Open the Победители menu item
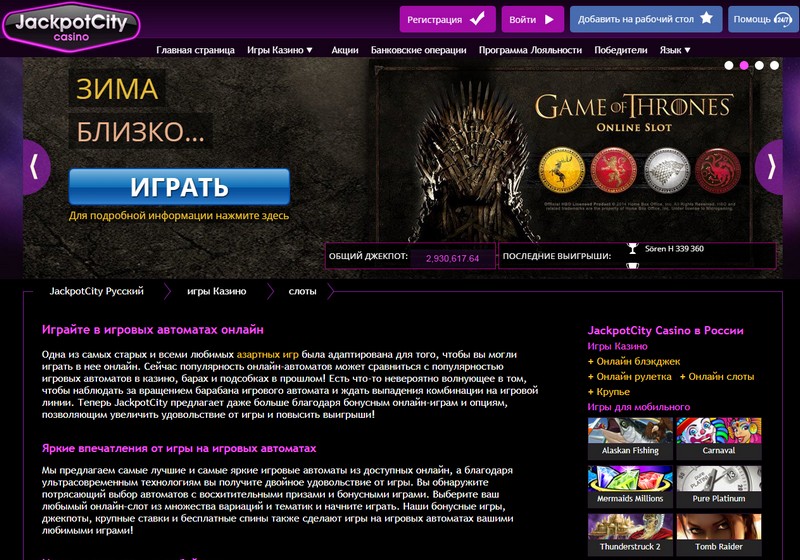 620,50
